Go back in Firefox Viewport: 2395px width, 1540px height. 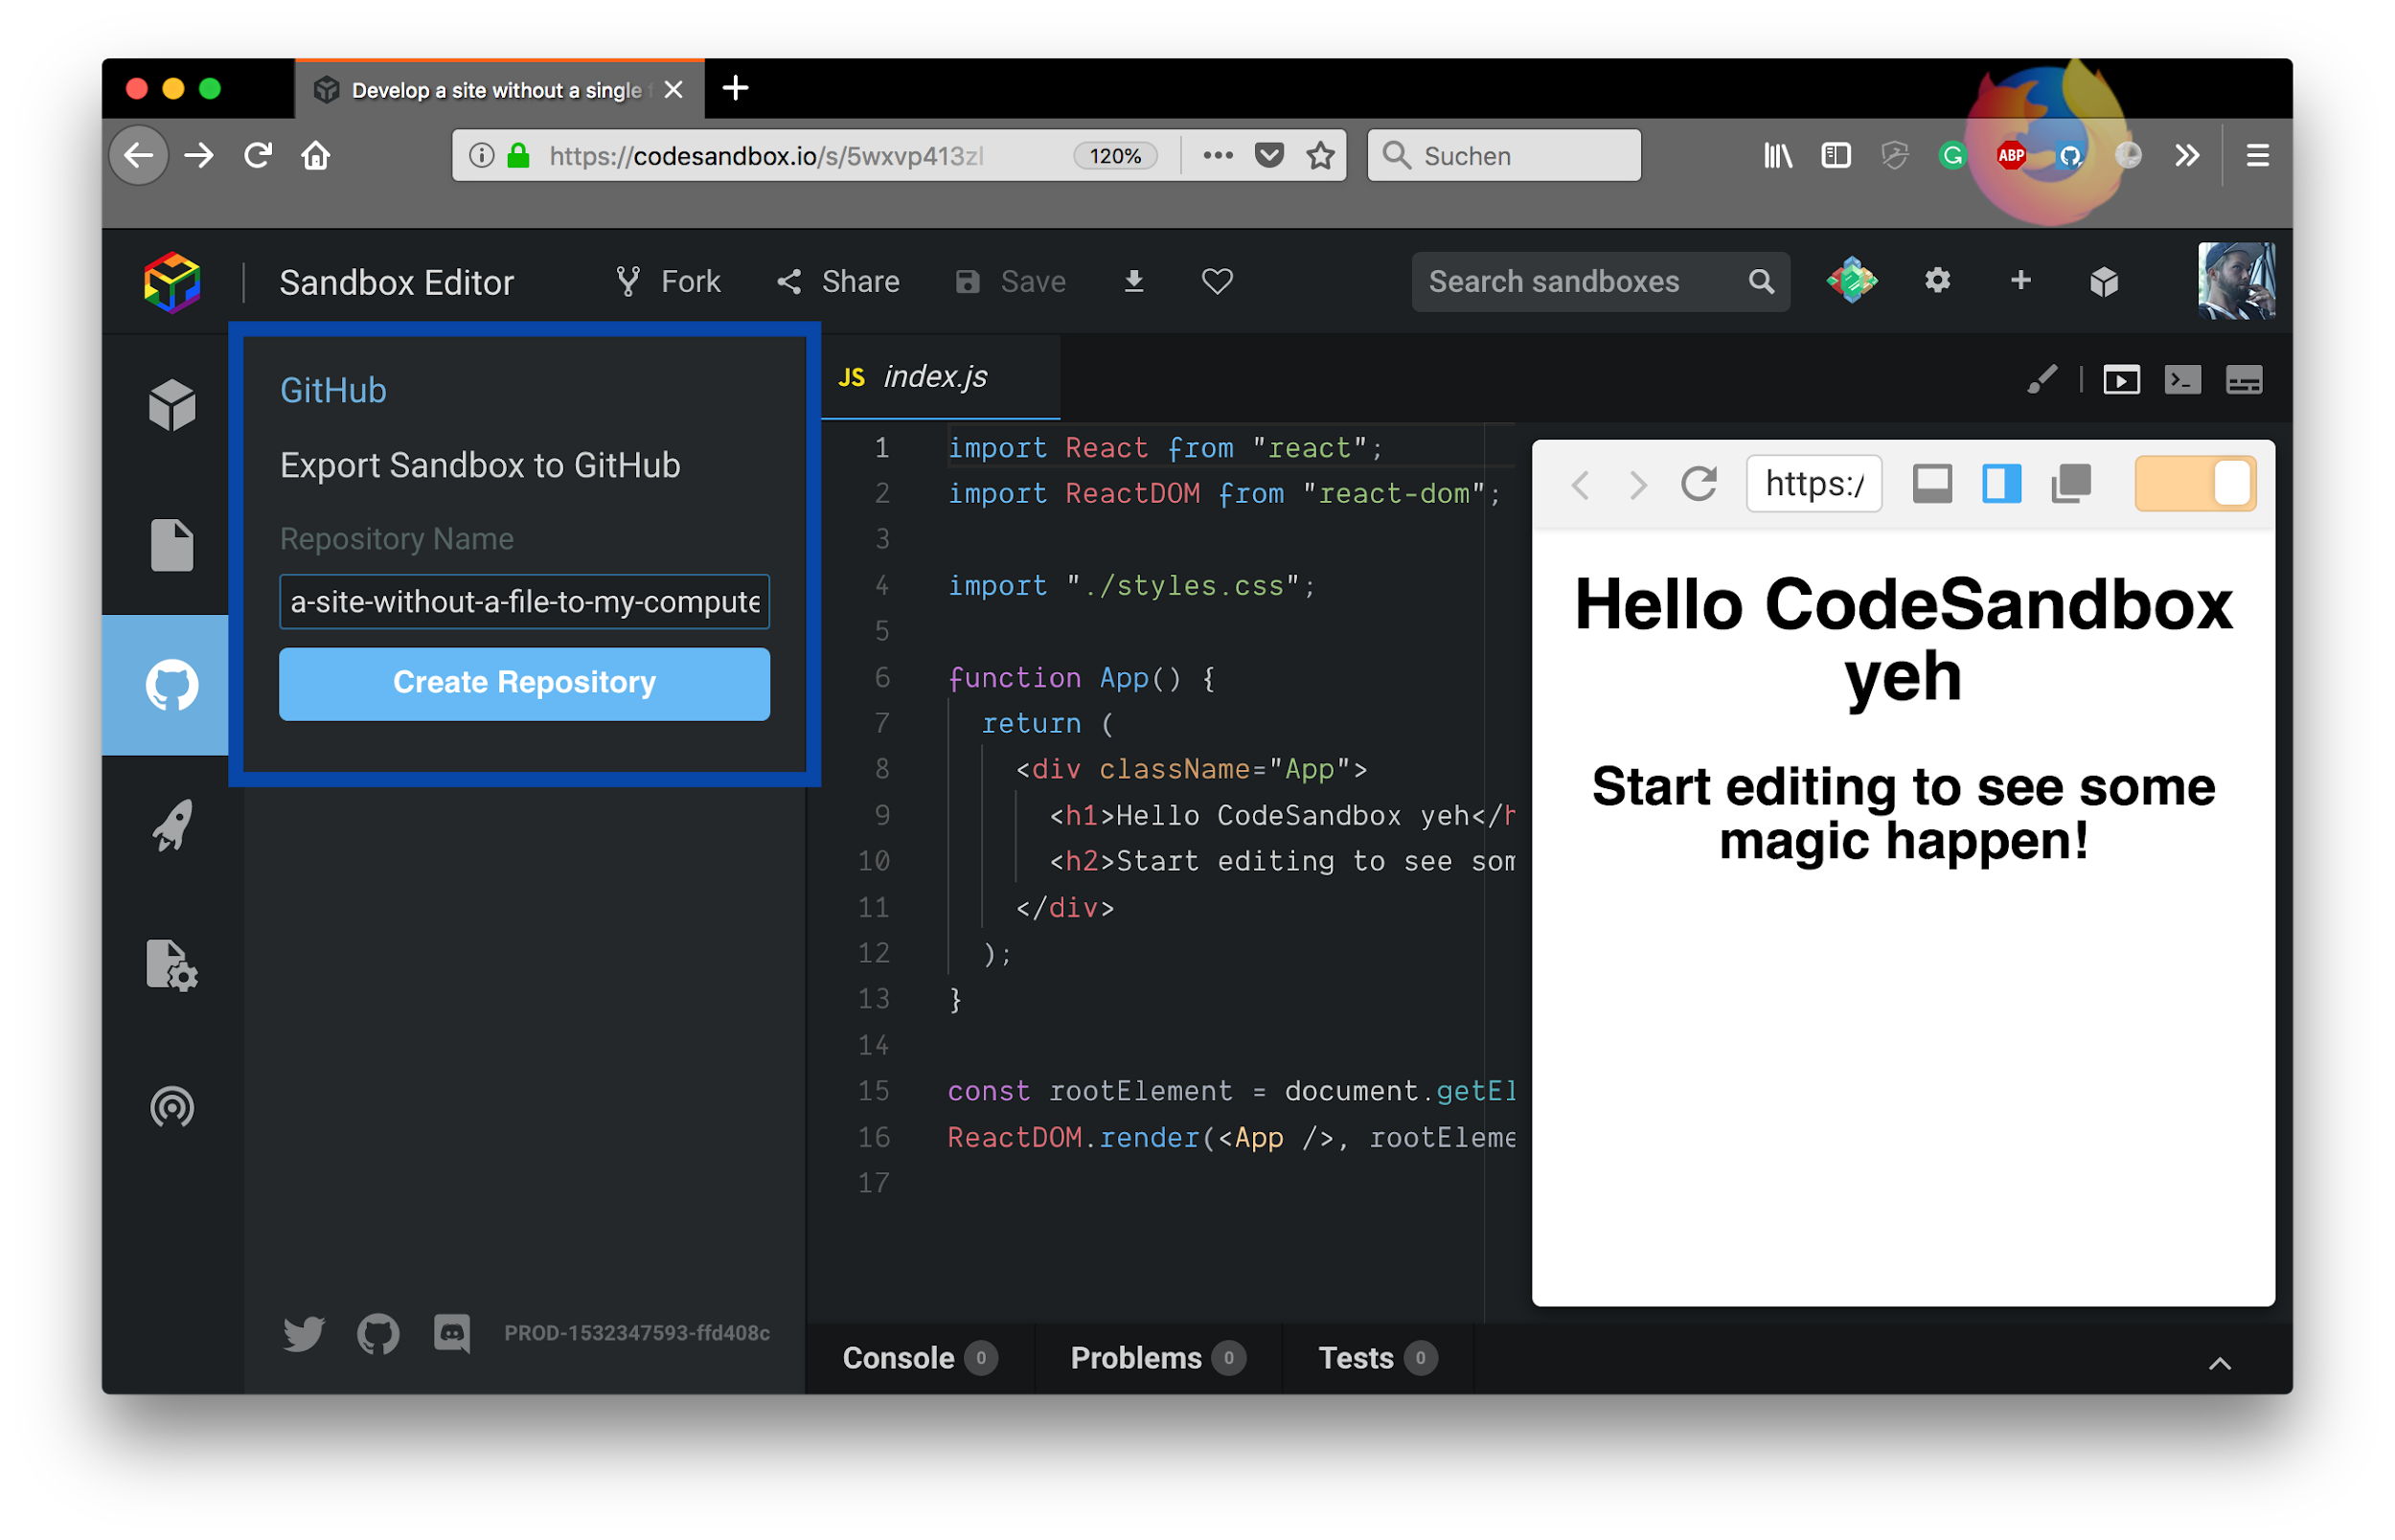(139, 155)
